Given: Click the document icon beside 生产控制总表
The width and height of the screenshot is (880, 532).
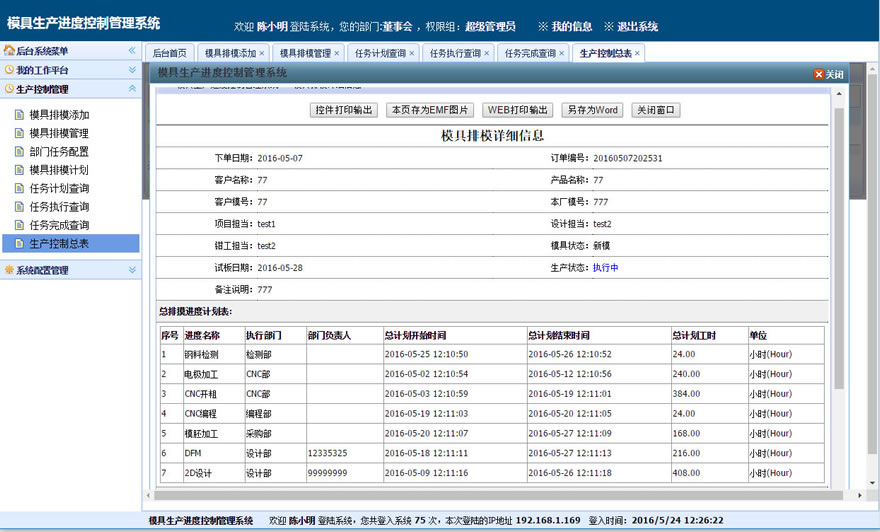Looking at the screenshot, I should [x=19, y=244].
